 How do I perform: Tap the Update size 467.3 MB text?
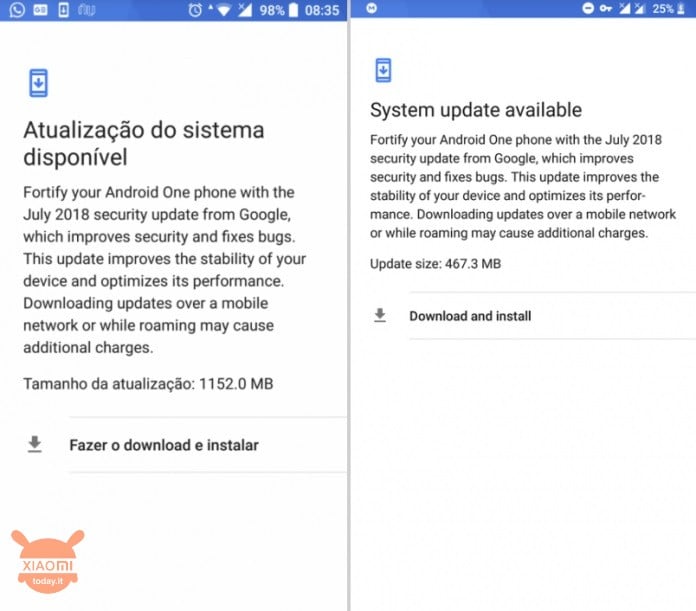[x=435, y=264]
